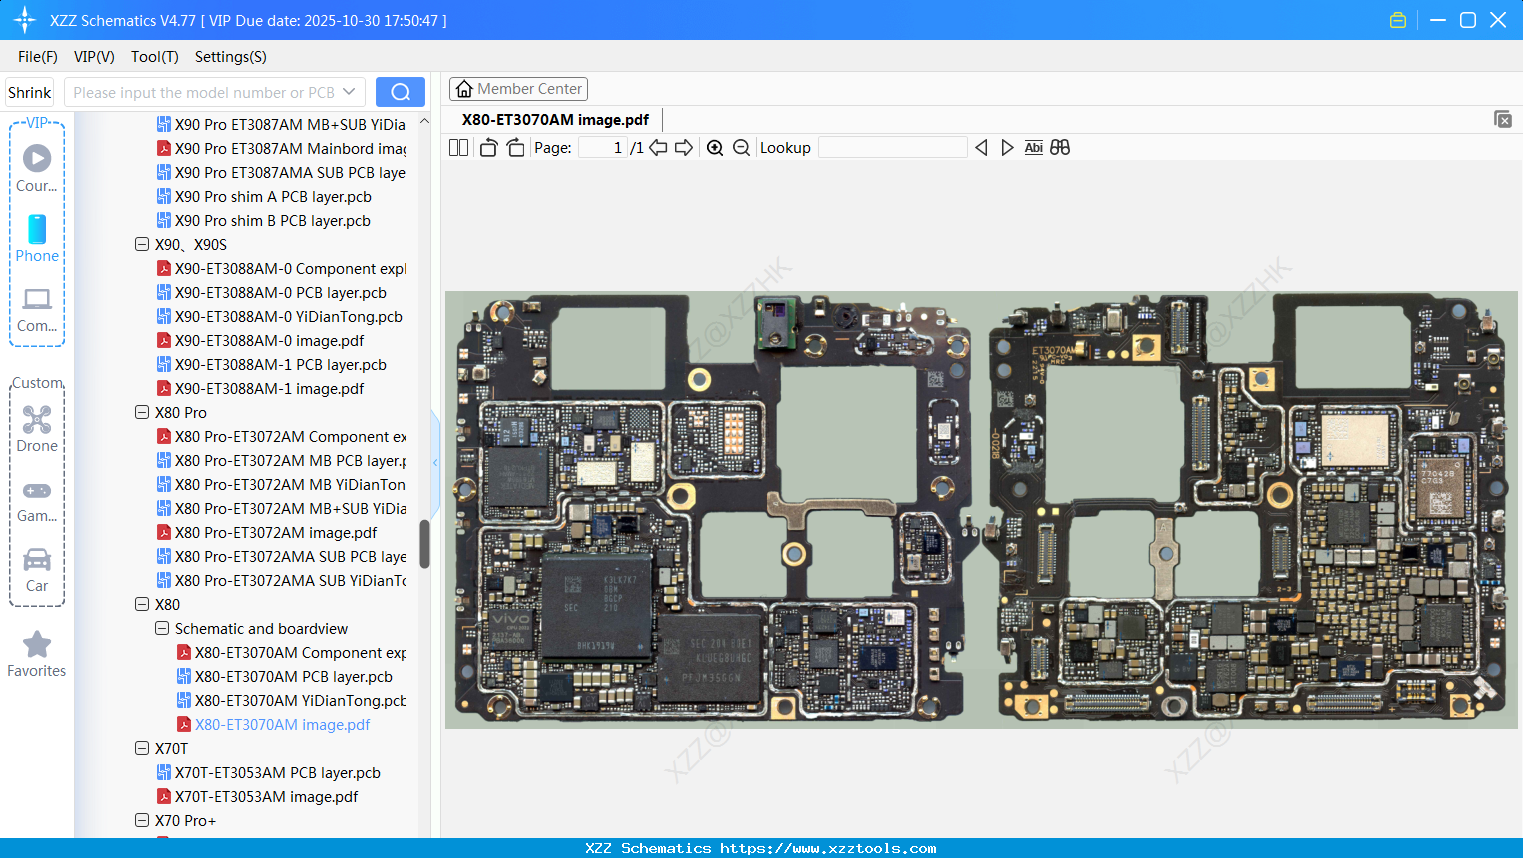Open the Tool(T) menu
Screen dimensions: 1523x858
coord(154,57)
